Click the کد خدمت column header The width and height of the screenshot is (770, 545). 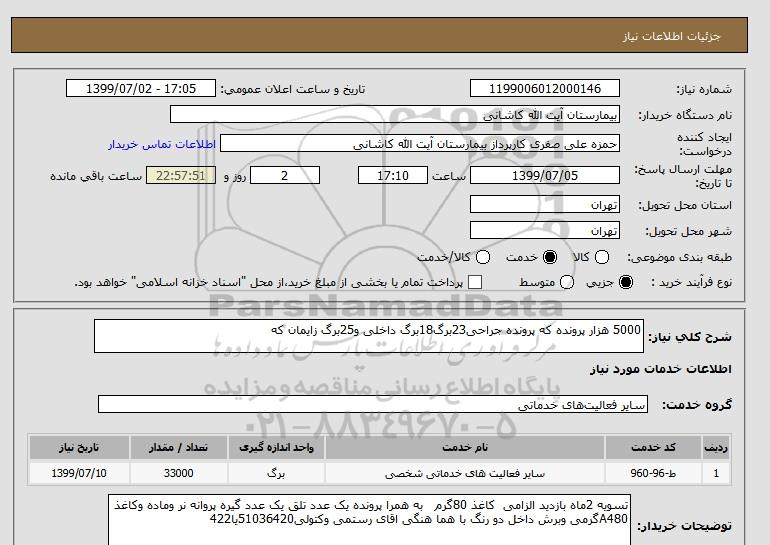[653, 447]
